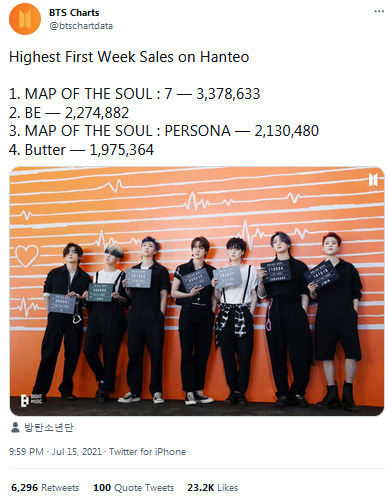
Task: Open the 9:59 PM Jul 15, 2021 timestamp
Action: [55, 452]
